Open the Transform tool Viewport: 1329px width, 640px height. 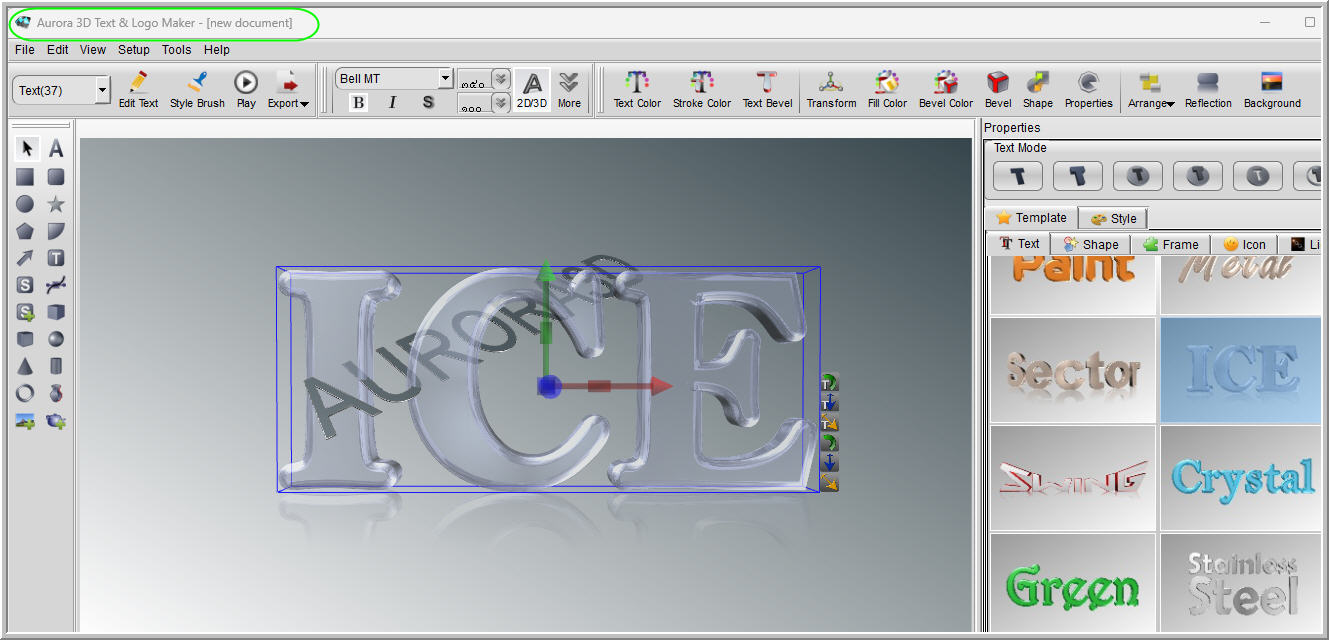[831, 89]
